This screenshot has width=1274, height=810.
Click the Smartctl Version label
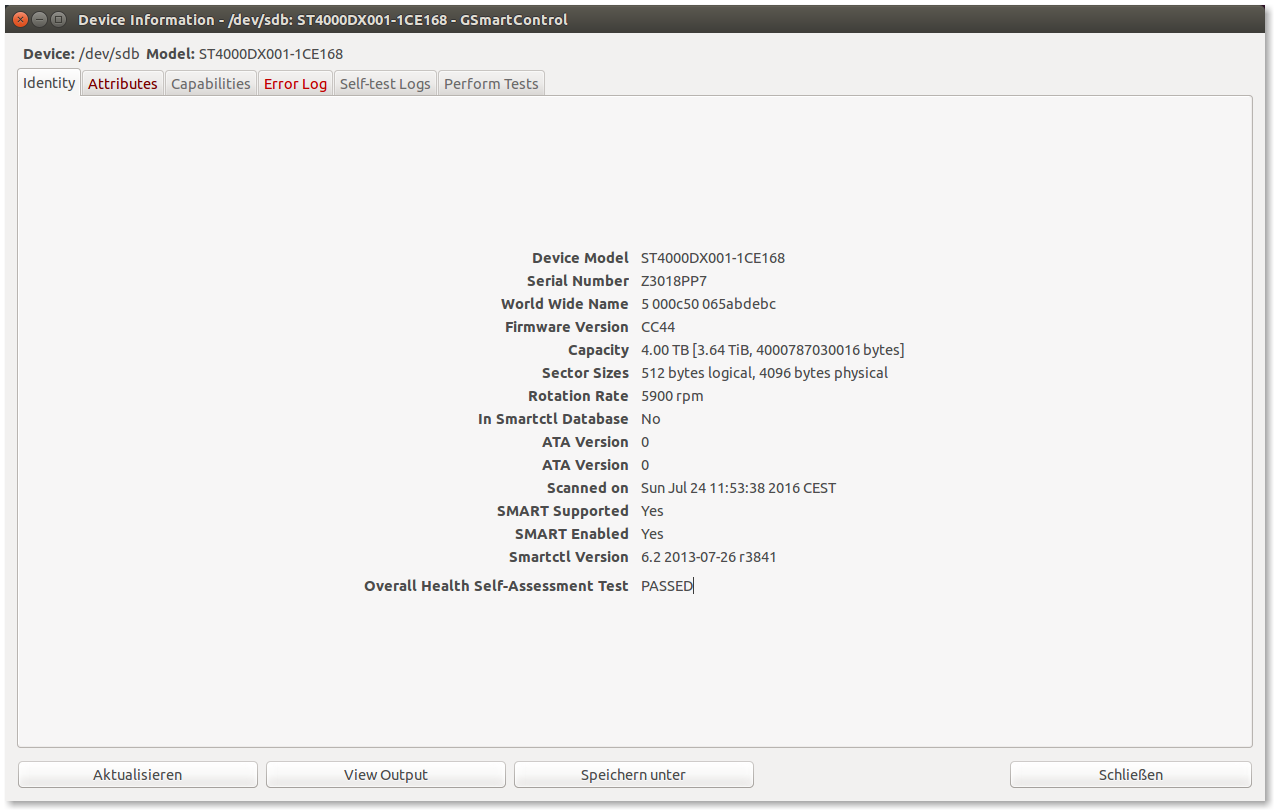point(569,557)
